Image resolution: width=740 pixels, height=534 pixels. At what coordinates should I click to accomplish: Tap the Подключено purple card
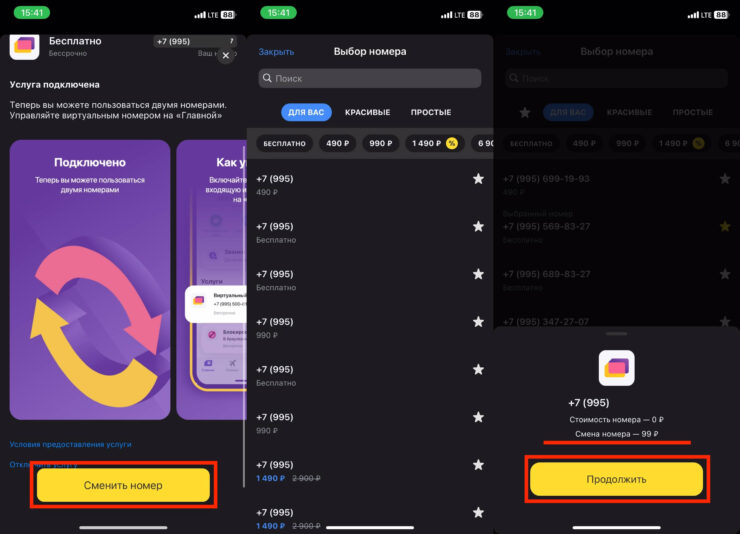(90, 280)
